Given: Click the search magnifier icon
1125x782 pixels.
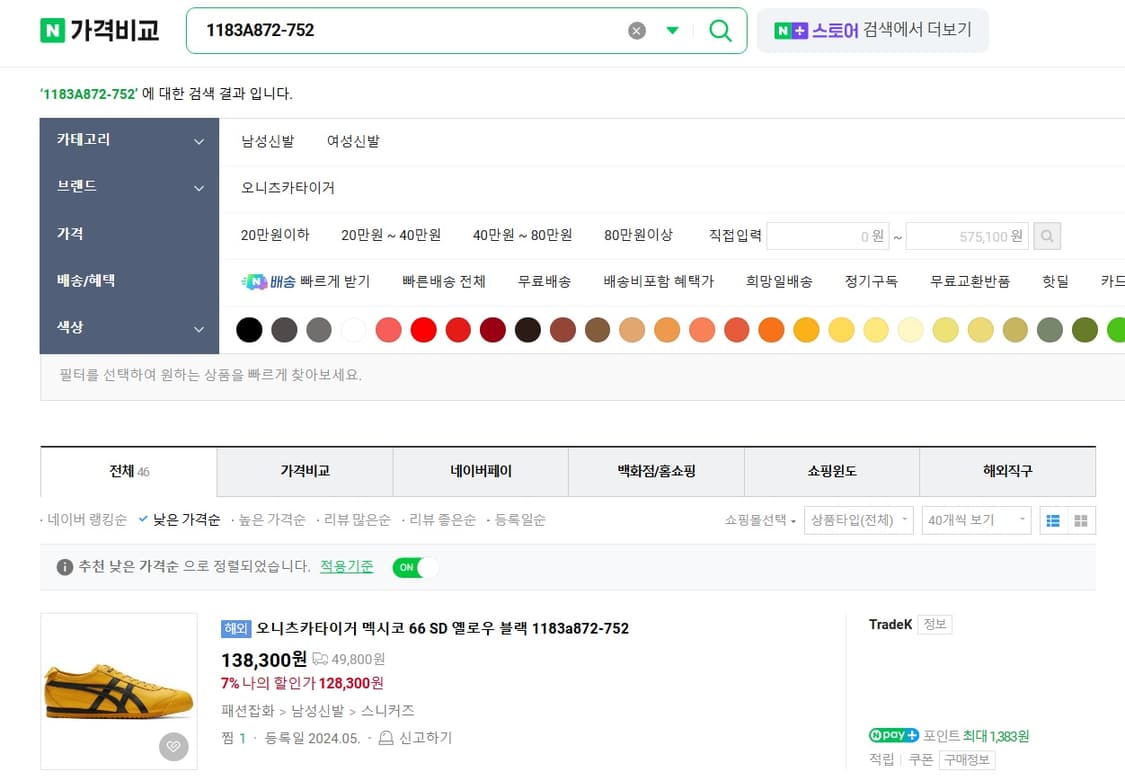Looking at the screenshot, I should pos(719,30).
